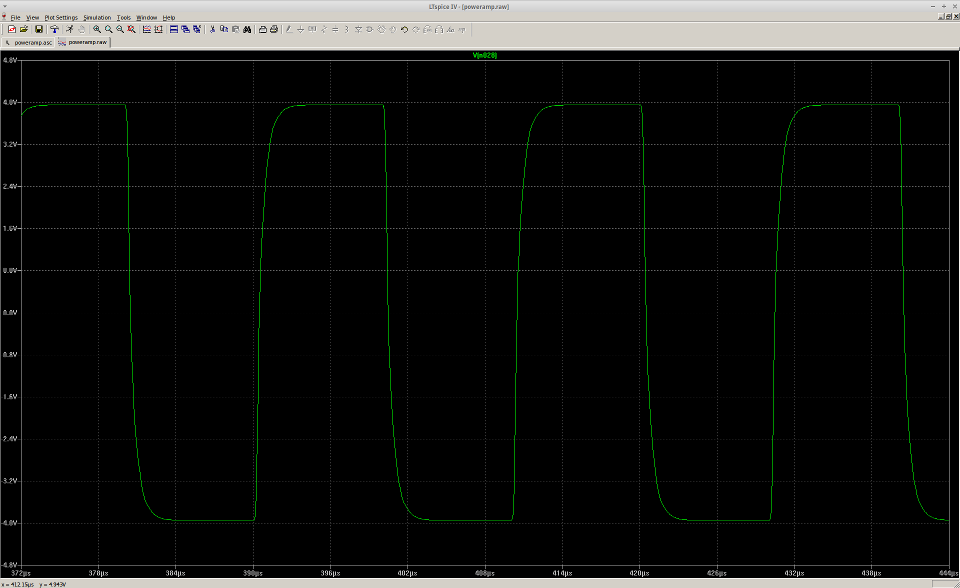Click the Print printer icon
The height and width of the screenshot is (588, 960).
[x=274, y=29]
